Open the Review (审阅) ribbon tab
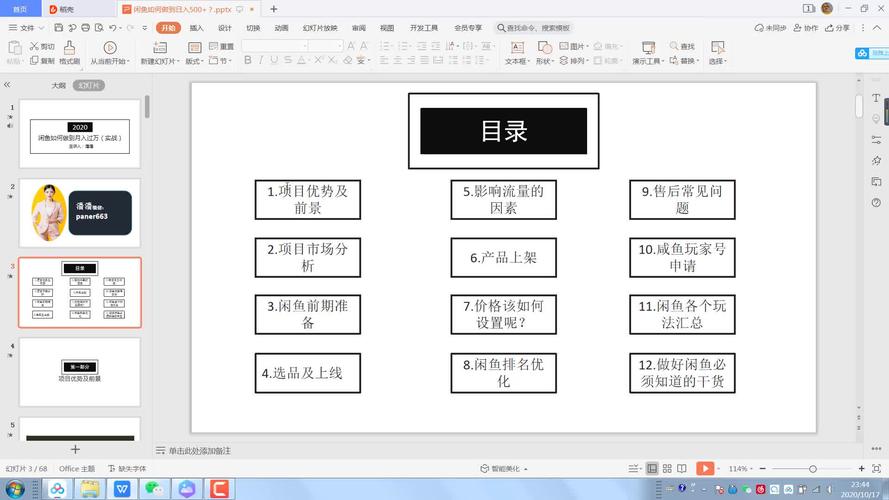The image size is (889, 500). pyautogui.click(x=358, y=28)
